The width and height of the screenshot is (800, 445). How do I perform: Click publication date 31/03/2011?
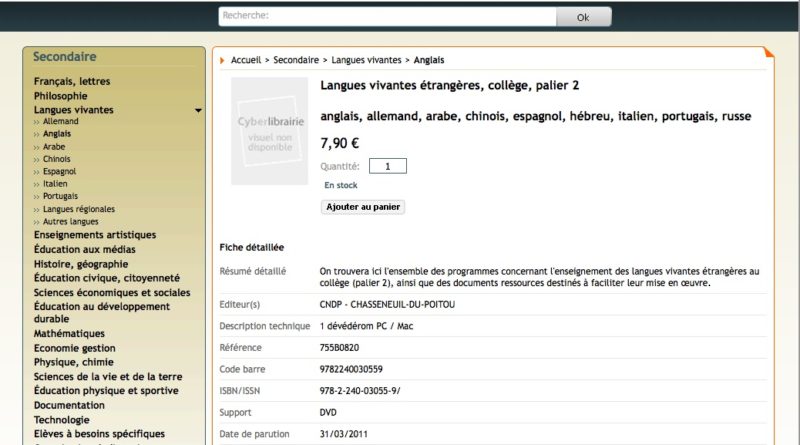[x=343, y=434]
